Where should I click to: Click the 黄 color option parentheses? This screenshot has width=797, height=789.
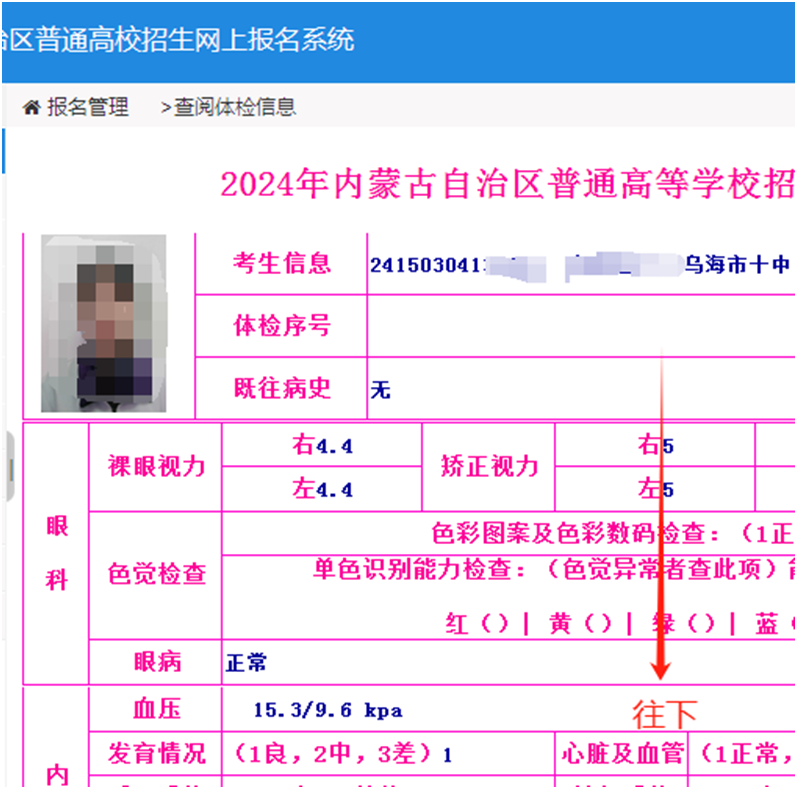pyautogui.click(x=581, y=624)
